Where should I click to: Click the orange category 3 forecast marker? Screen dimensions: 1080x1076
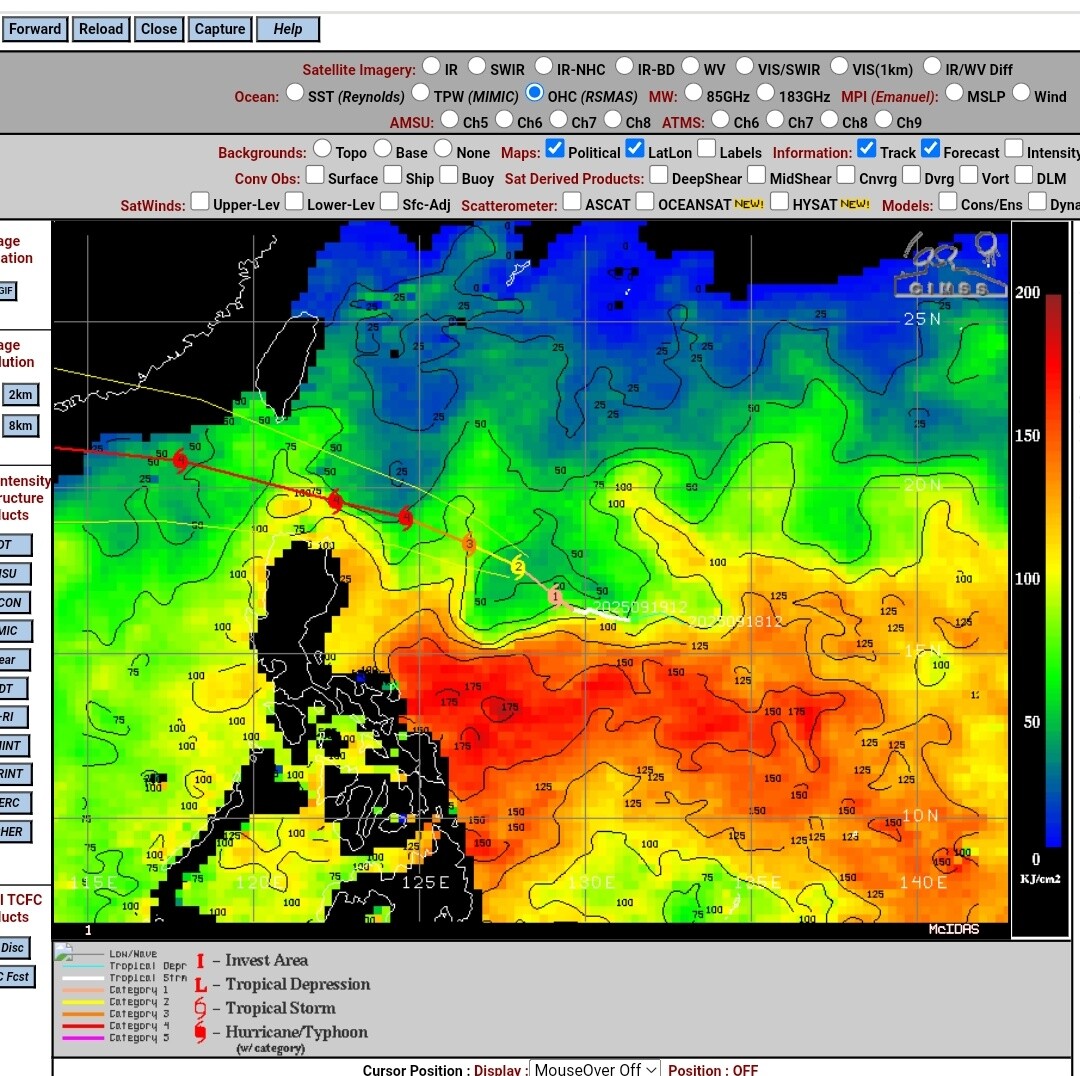point(468,543)
